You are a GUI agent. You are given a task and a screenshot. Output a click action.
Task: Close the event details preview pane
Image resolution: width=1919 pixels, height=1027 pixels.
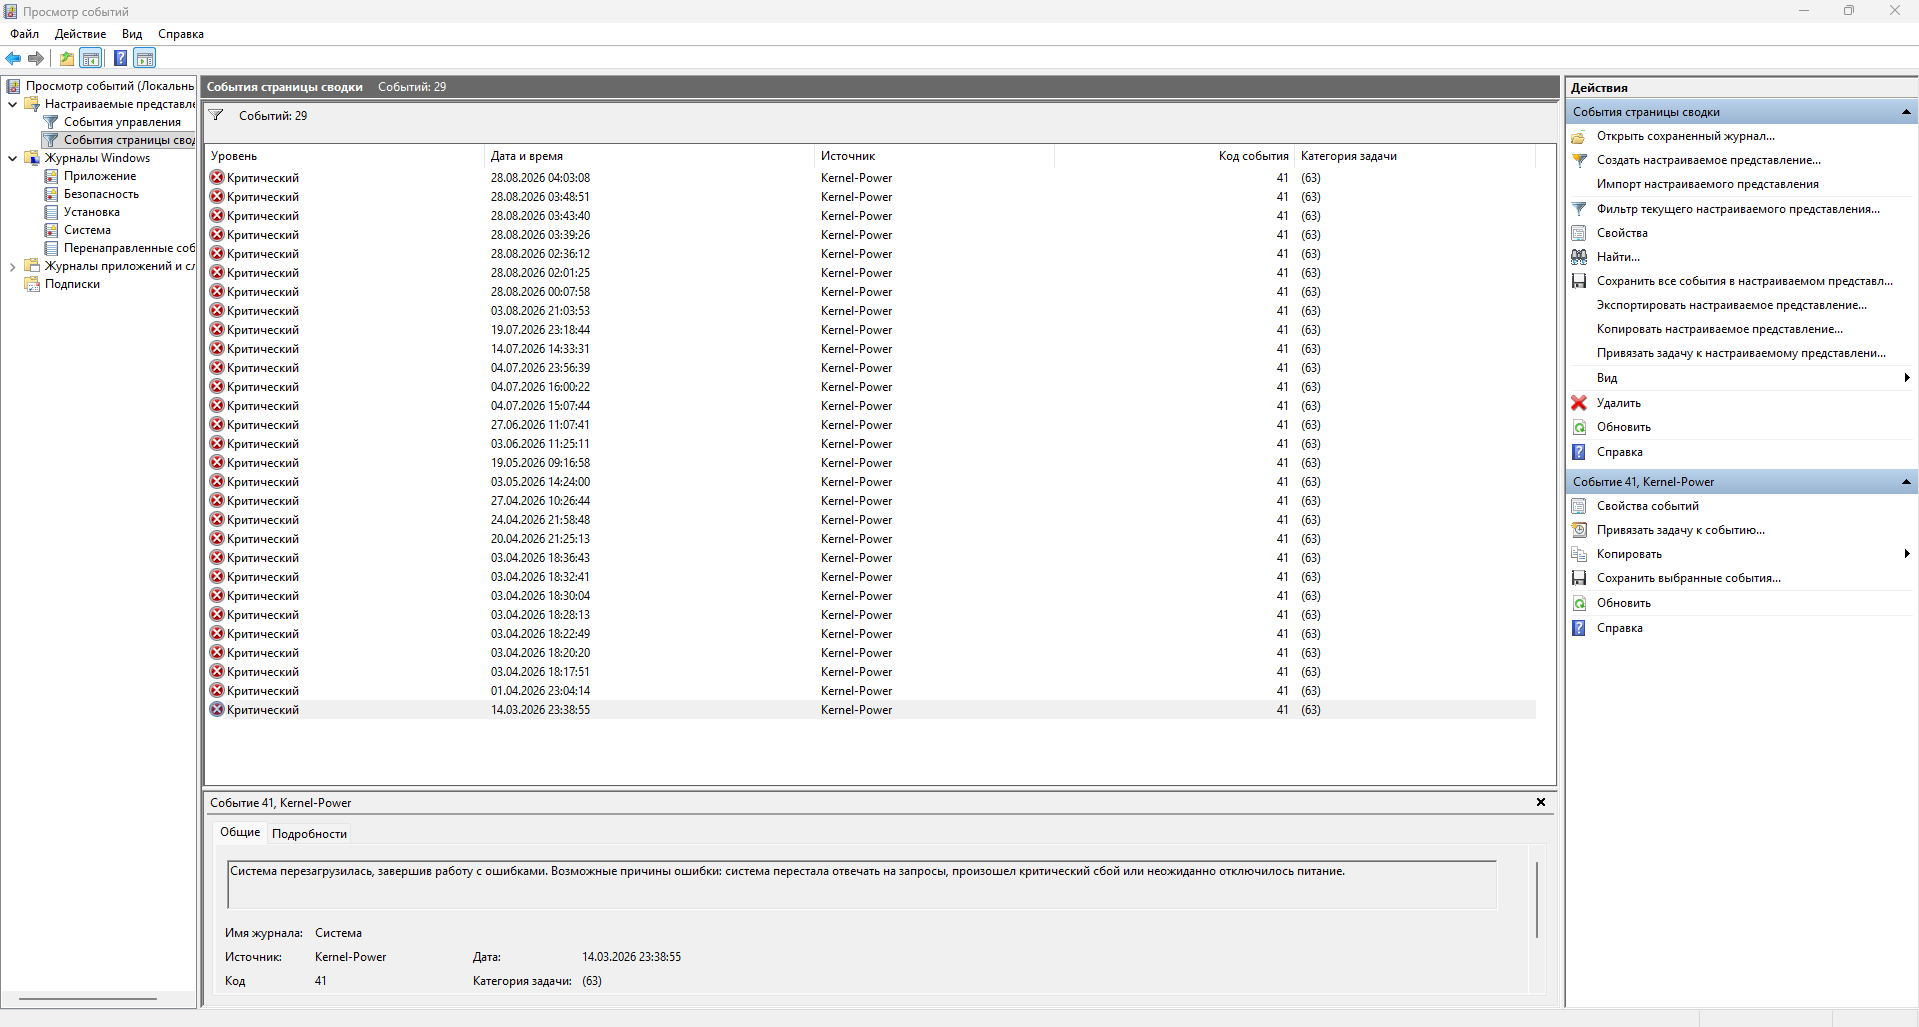[1541, 802]
